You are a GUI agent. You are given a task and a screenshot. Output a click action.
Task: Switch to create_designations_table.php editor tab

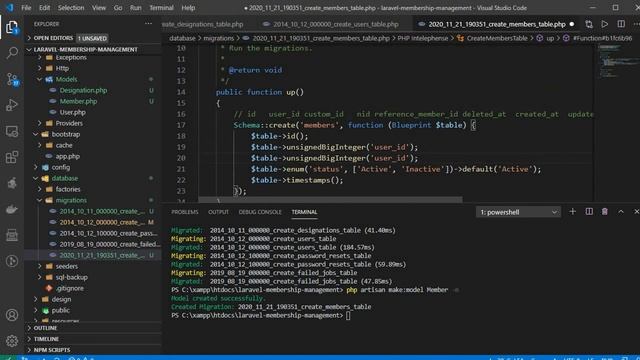coord(203,24)
